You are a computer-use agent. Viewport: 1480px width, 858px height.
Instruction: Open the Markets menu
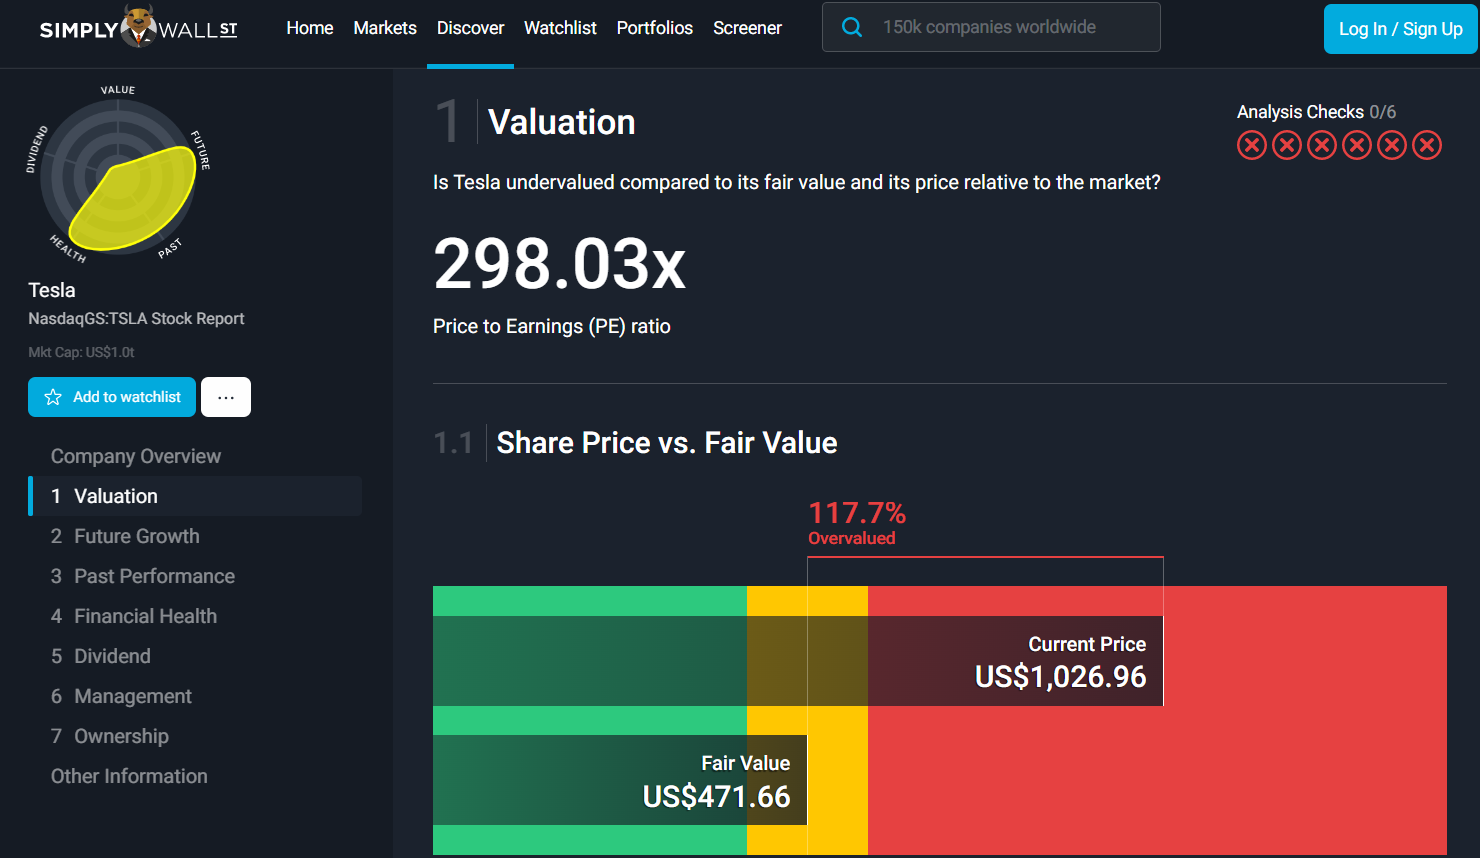pos(385,28)
